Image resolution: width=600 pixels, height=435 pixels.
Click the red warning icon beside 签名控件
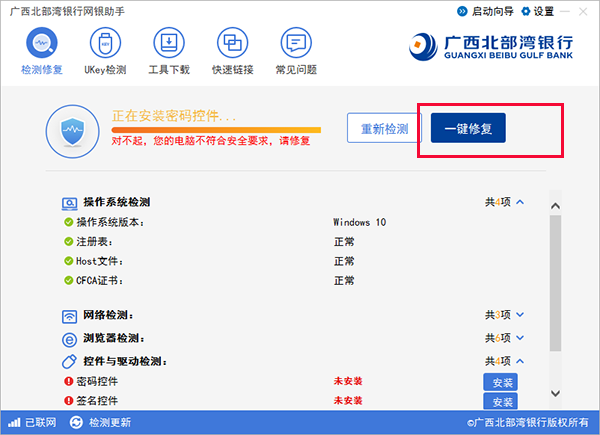click(x=68, y=401)
